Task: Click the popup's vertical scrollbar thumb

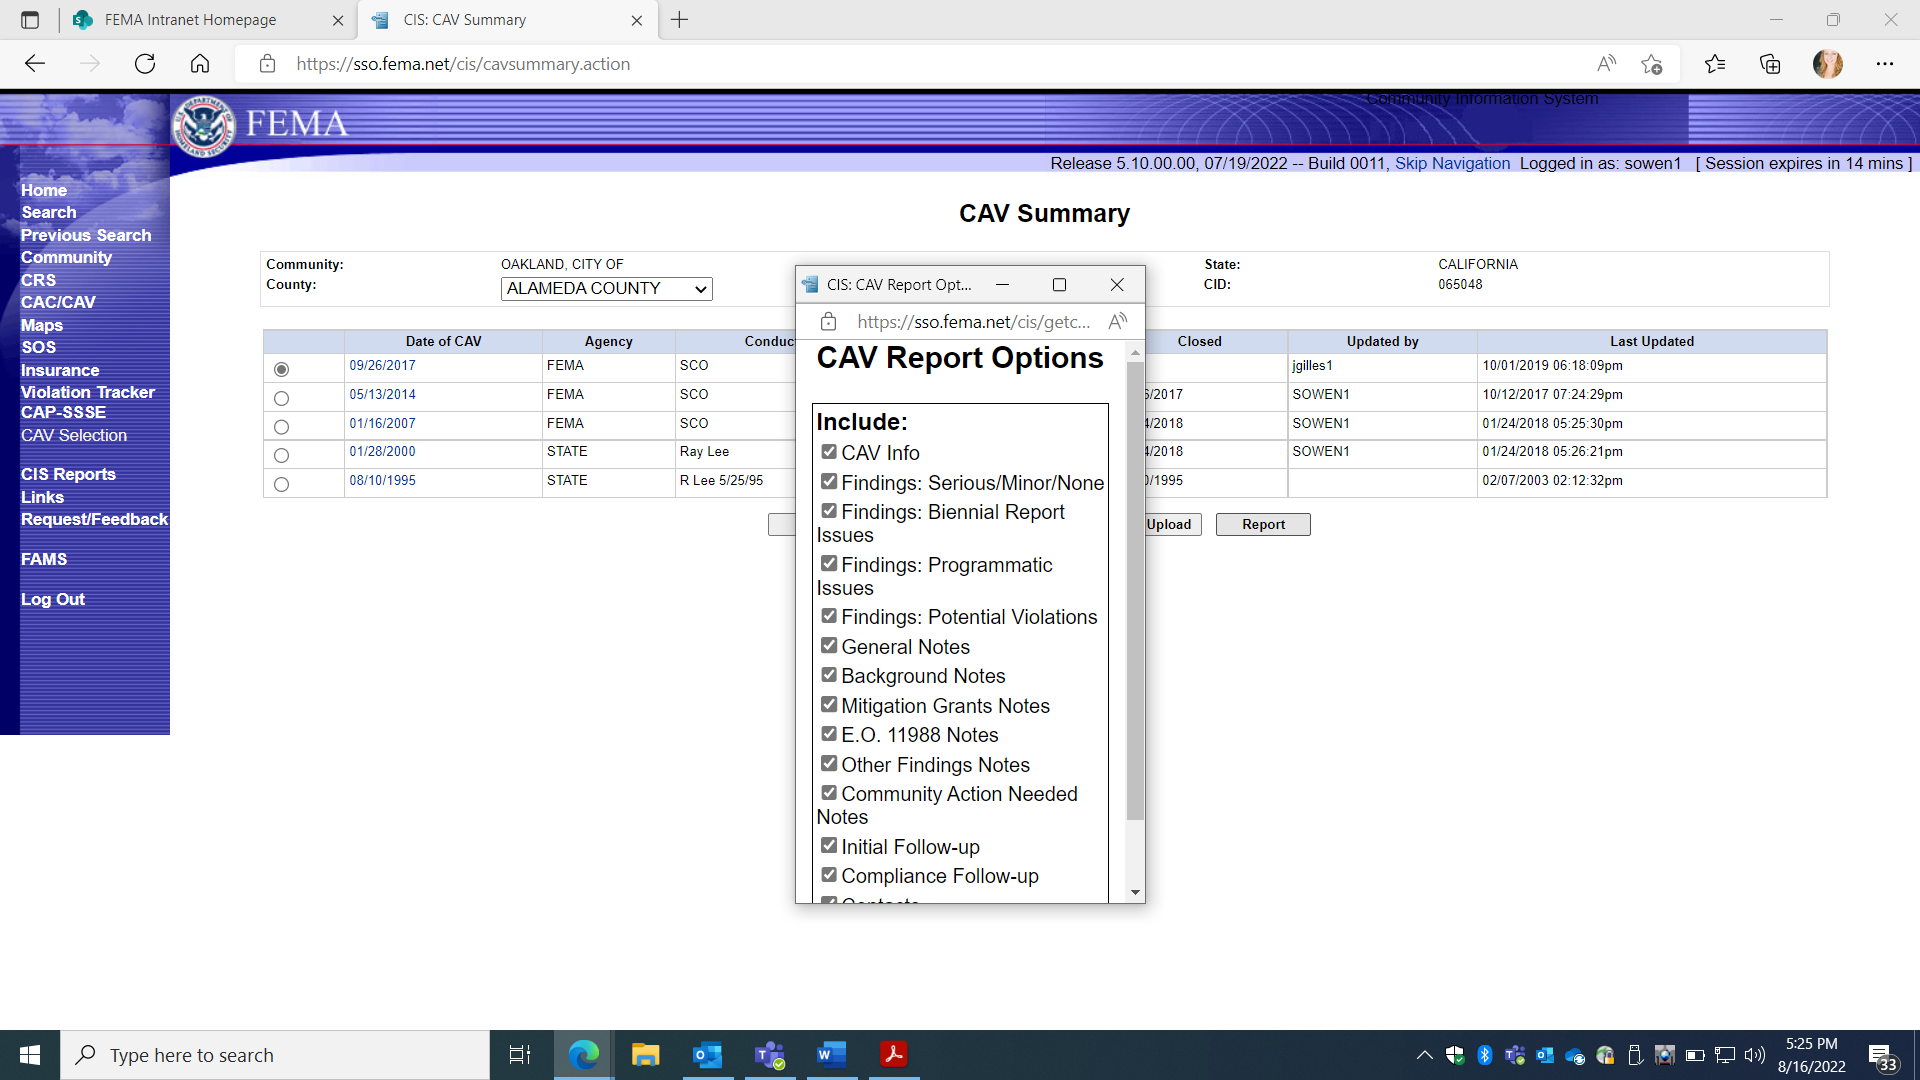Action: coord(1135,590)
